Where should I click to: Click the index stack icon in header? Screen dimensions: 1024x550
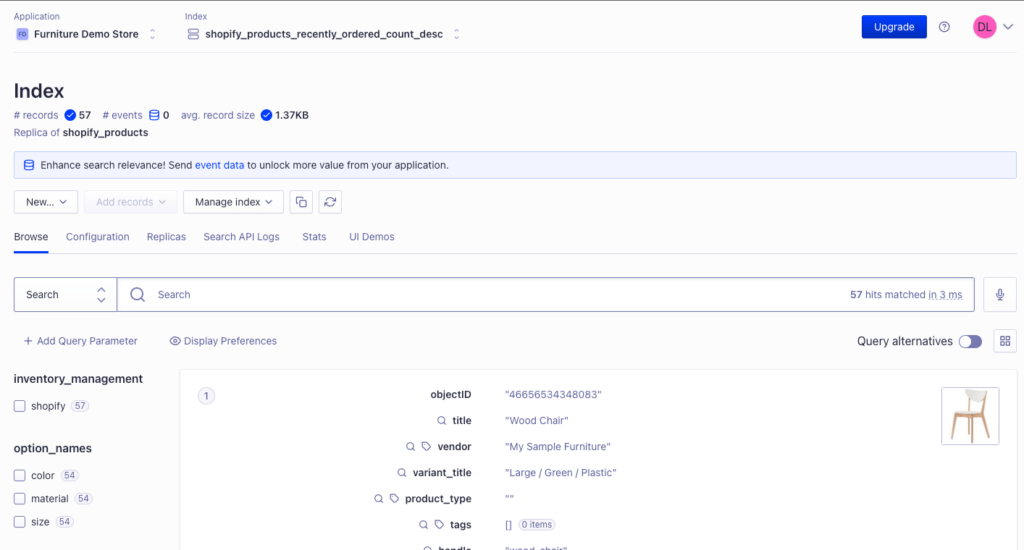193,34
